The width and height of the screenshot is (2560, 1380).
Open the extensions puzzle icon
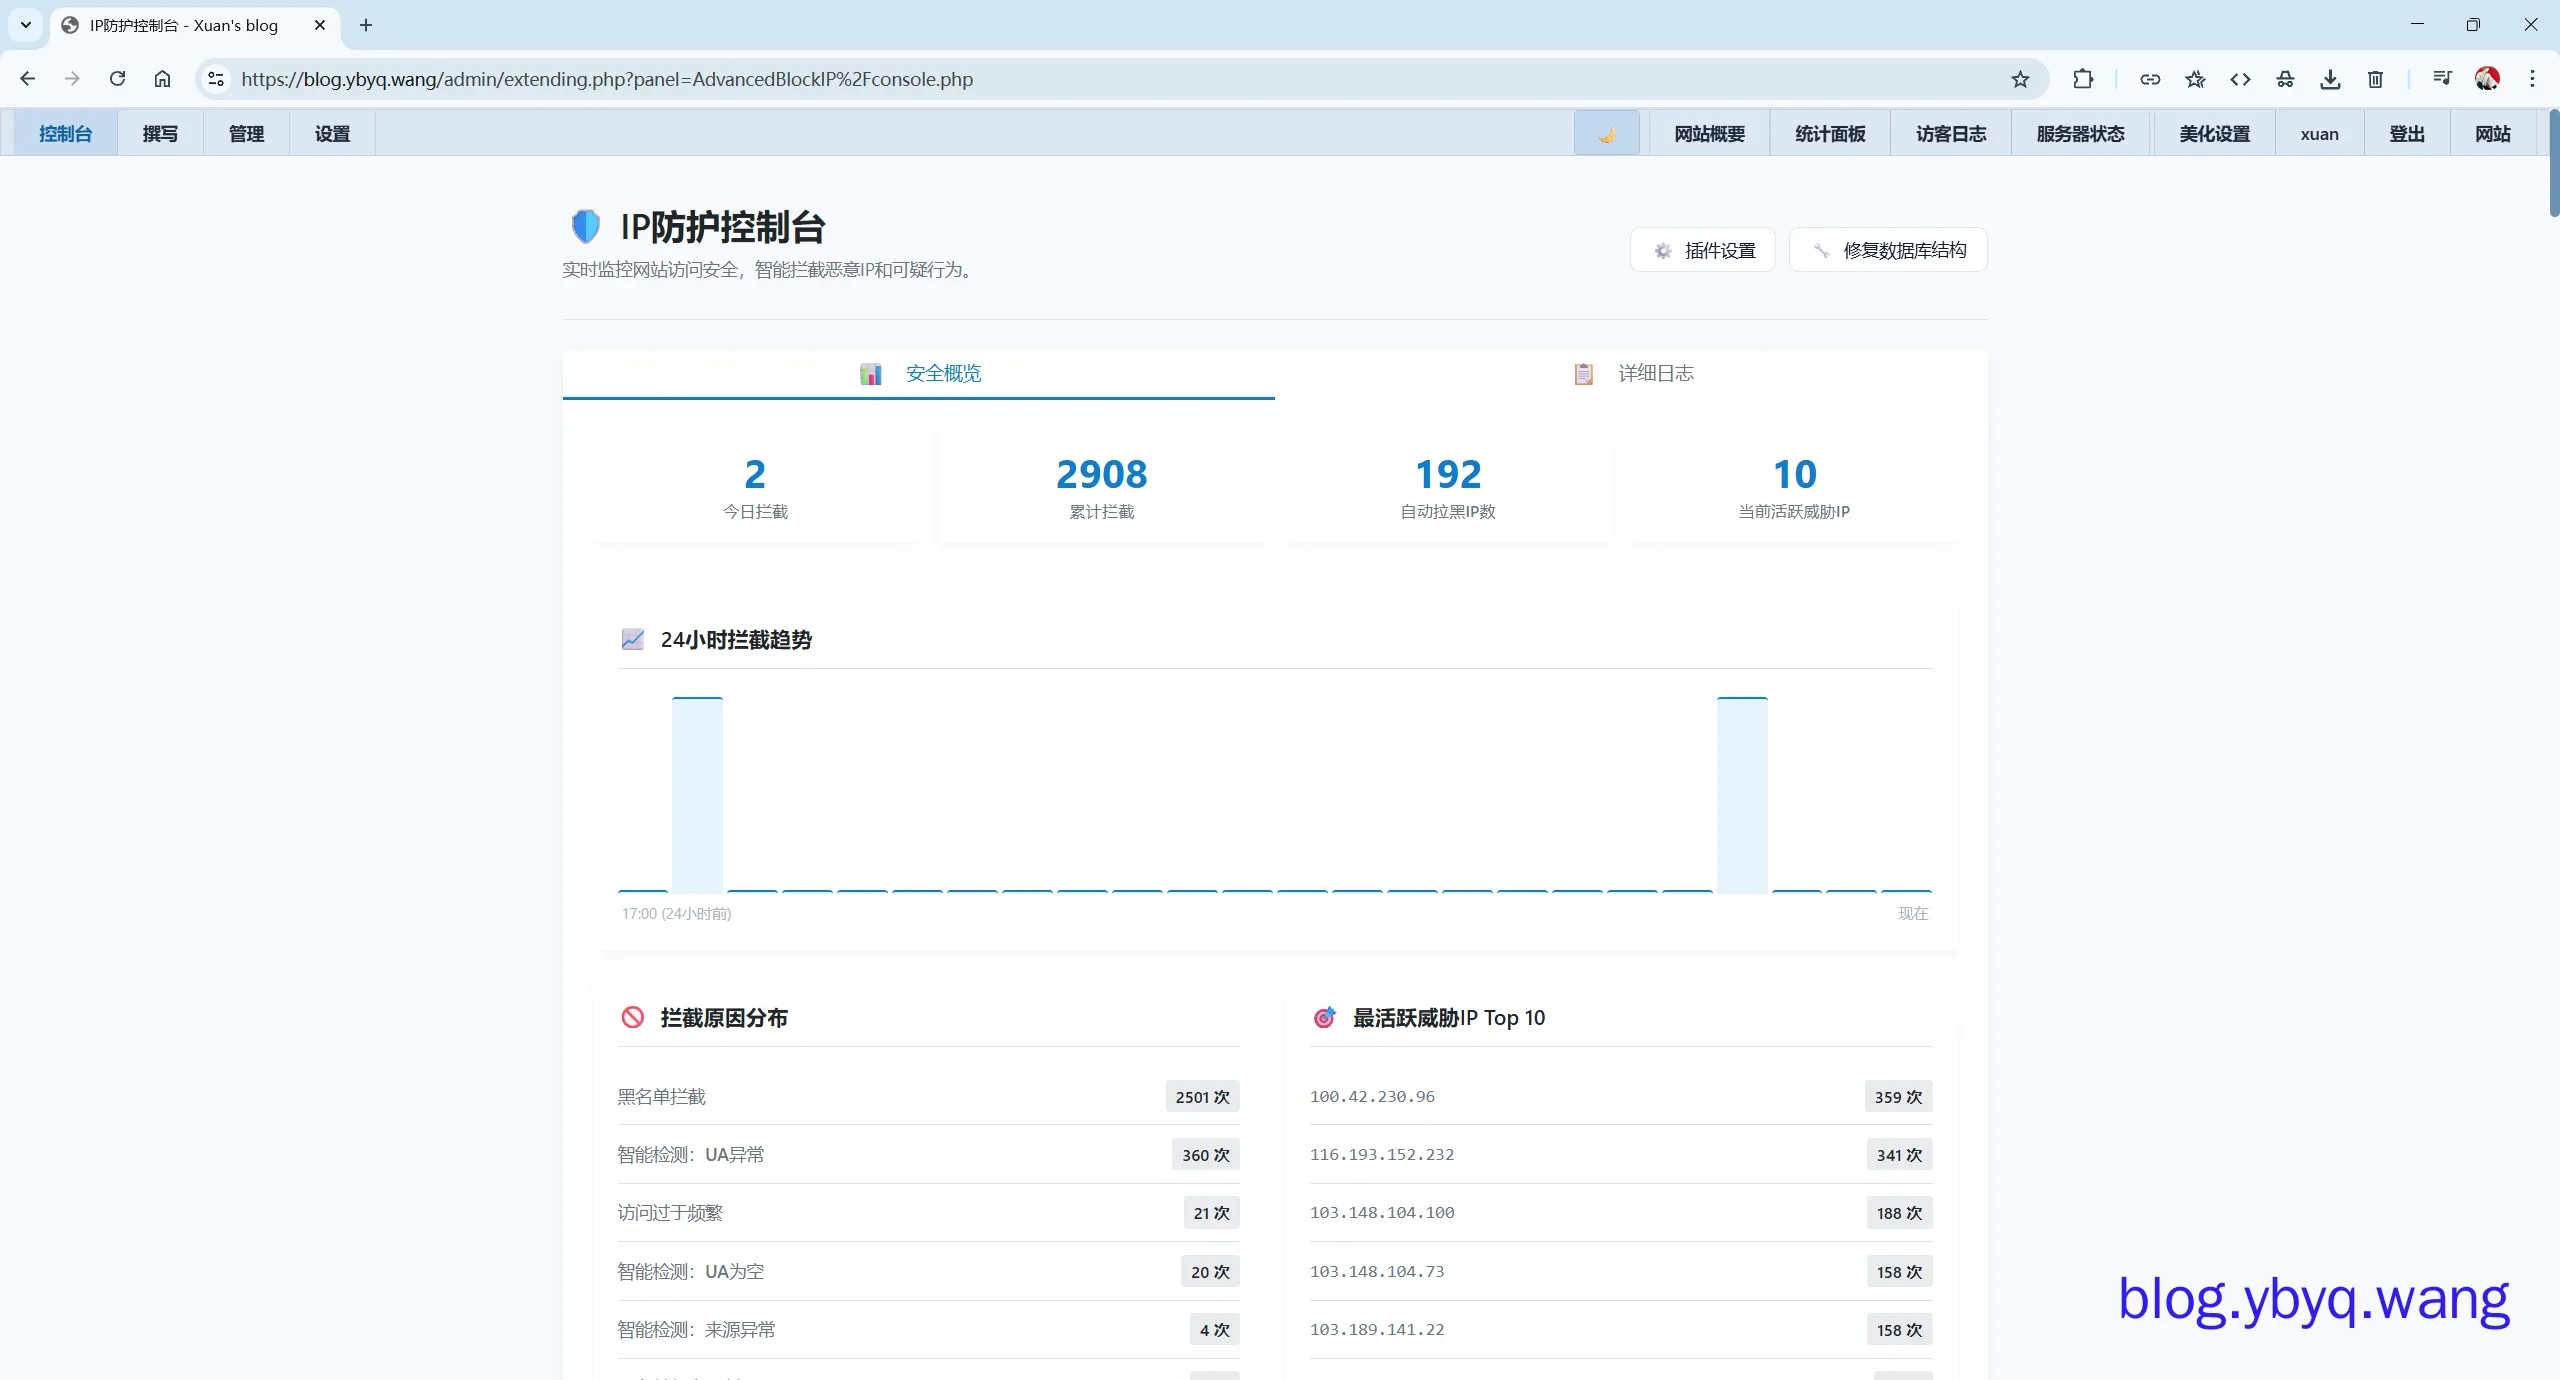click(2083, 79)
